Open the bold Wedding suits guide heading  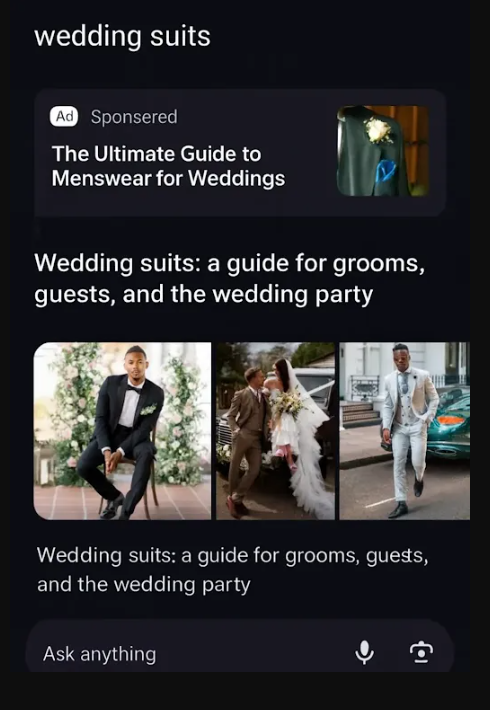tap(230, 278)
